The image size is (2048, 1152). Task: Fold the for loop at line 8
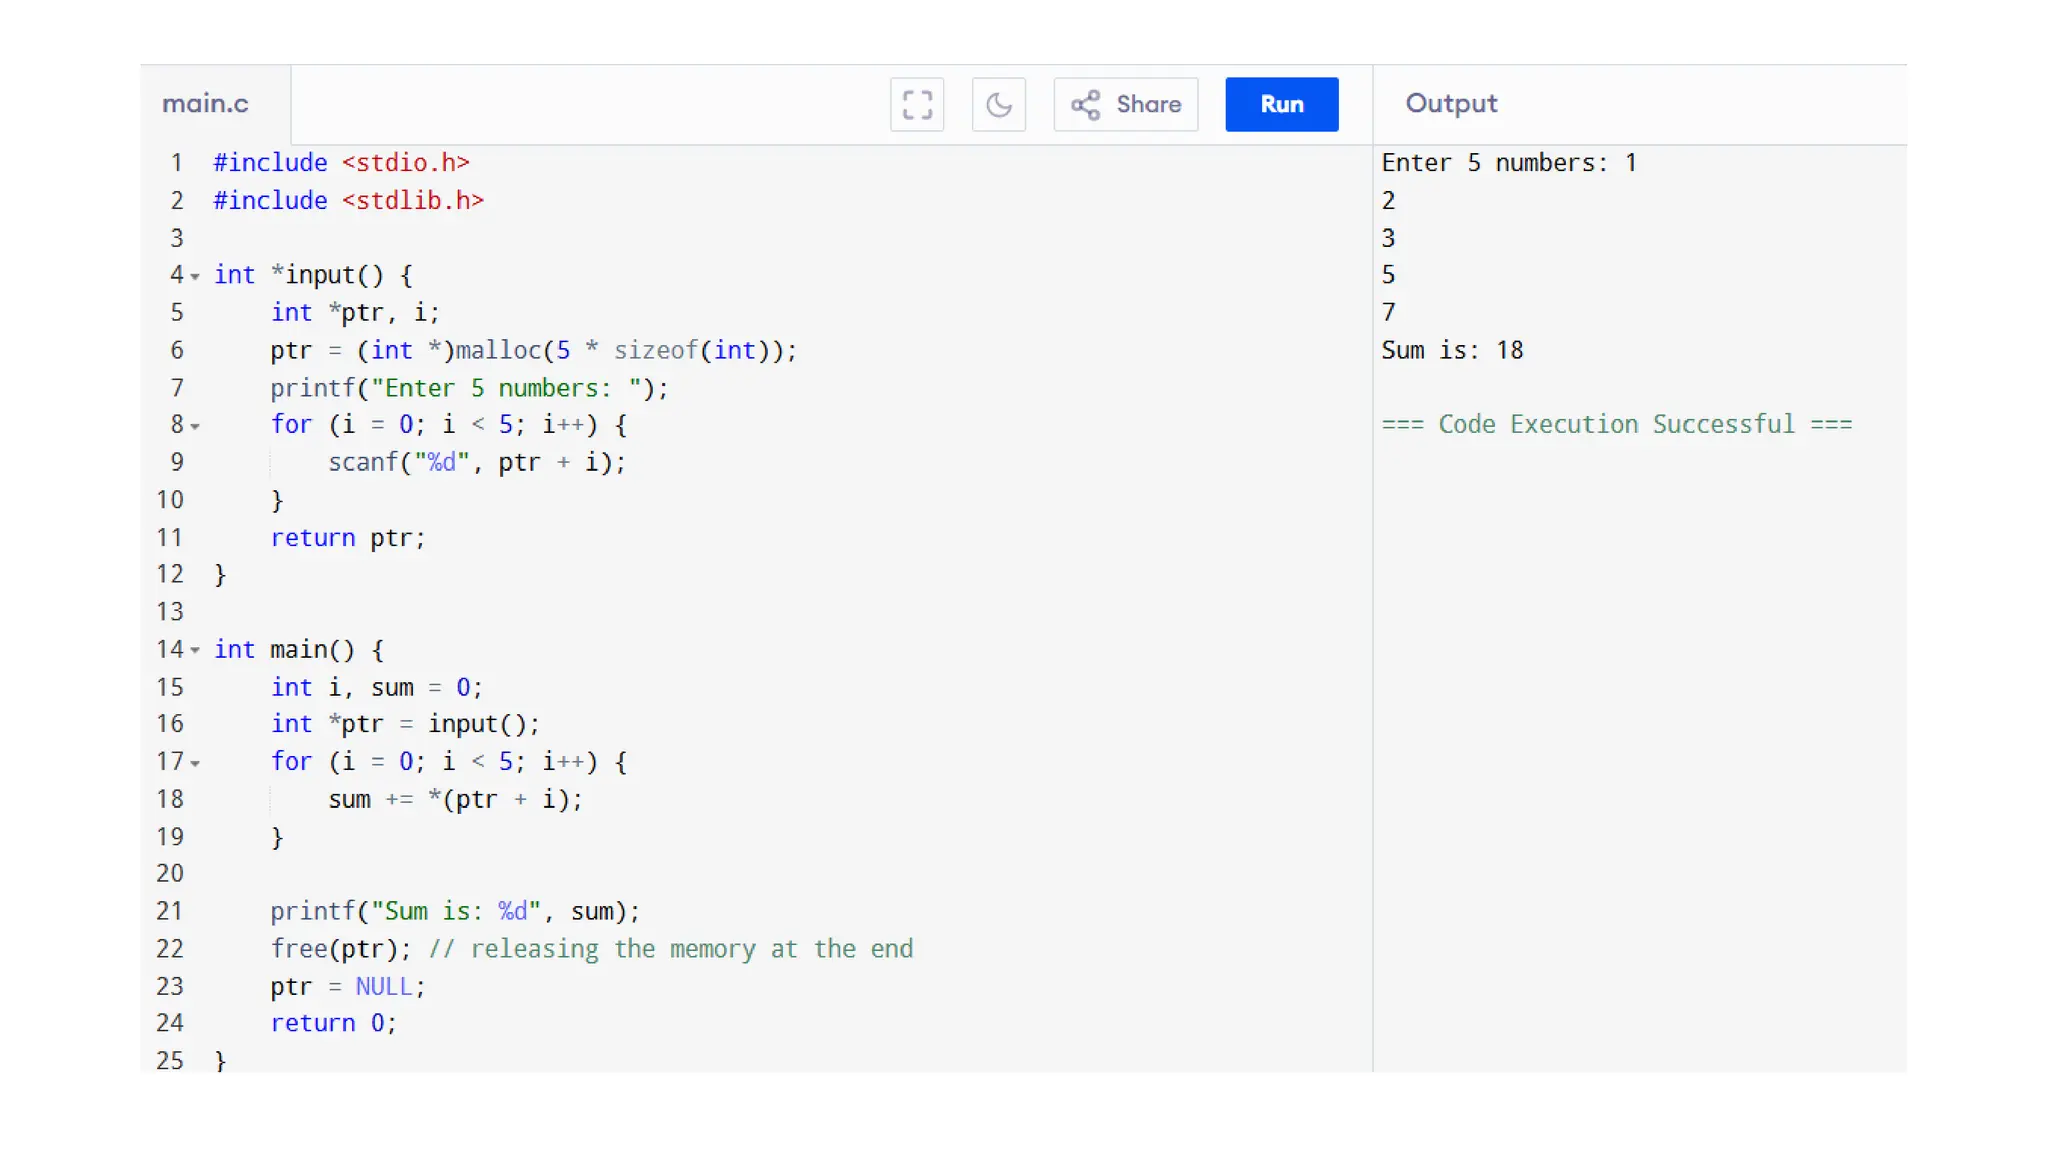coord(195,427)
